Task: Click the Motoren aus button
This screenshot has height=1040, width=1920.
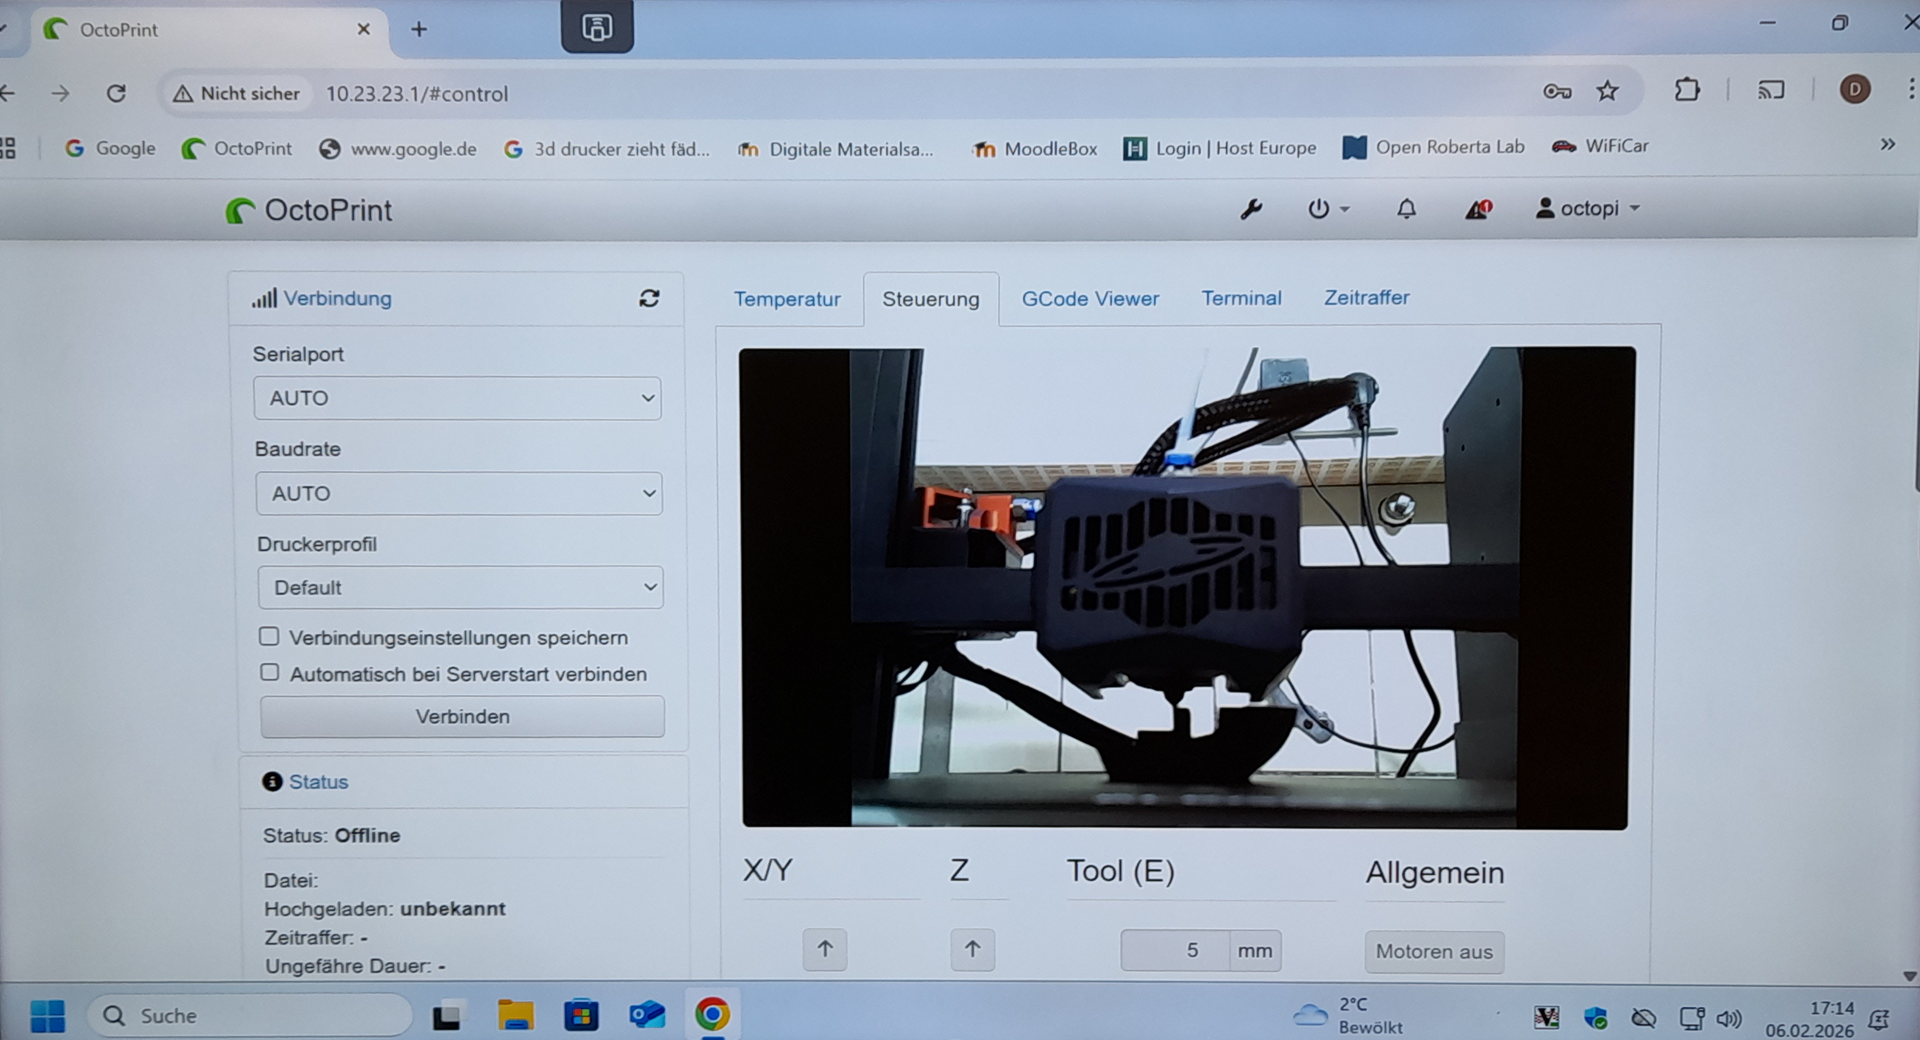Action: click(1434, 952)
